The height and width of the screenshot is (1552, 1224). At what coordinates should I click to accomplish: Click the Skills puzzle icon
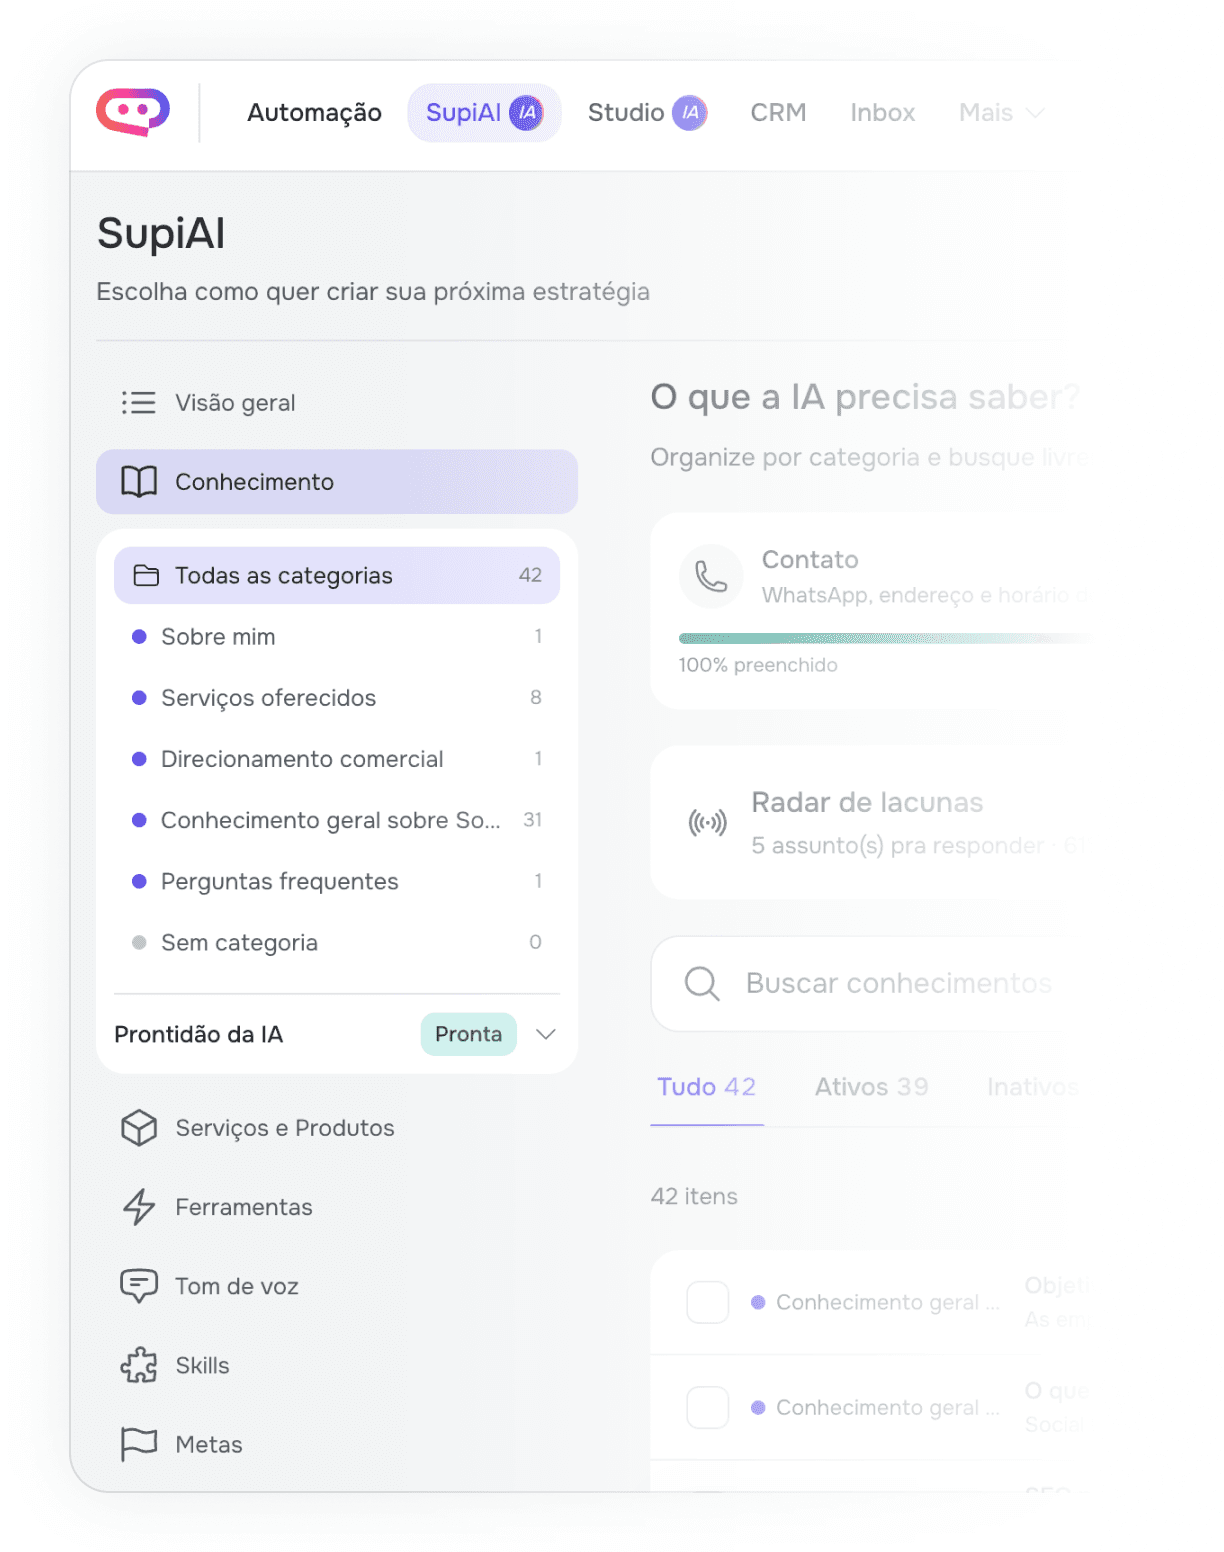tap(139, 1365)
